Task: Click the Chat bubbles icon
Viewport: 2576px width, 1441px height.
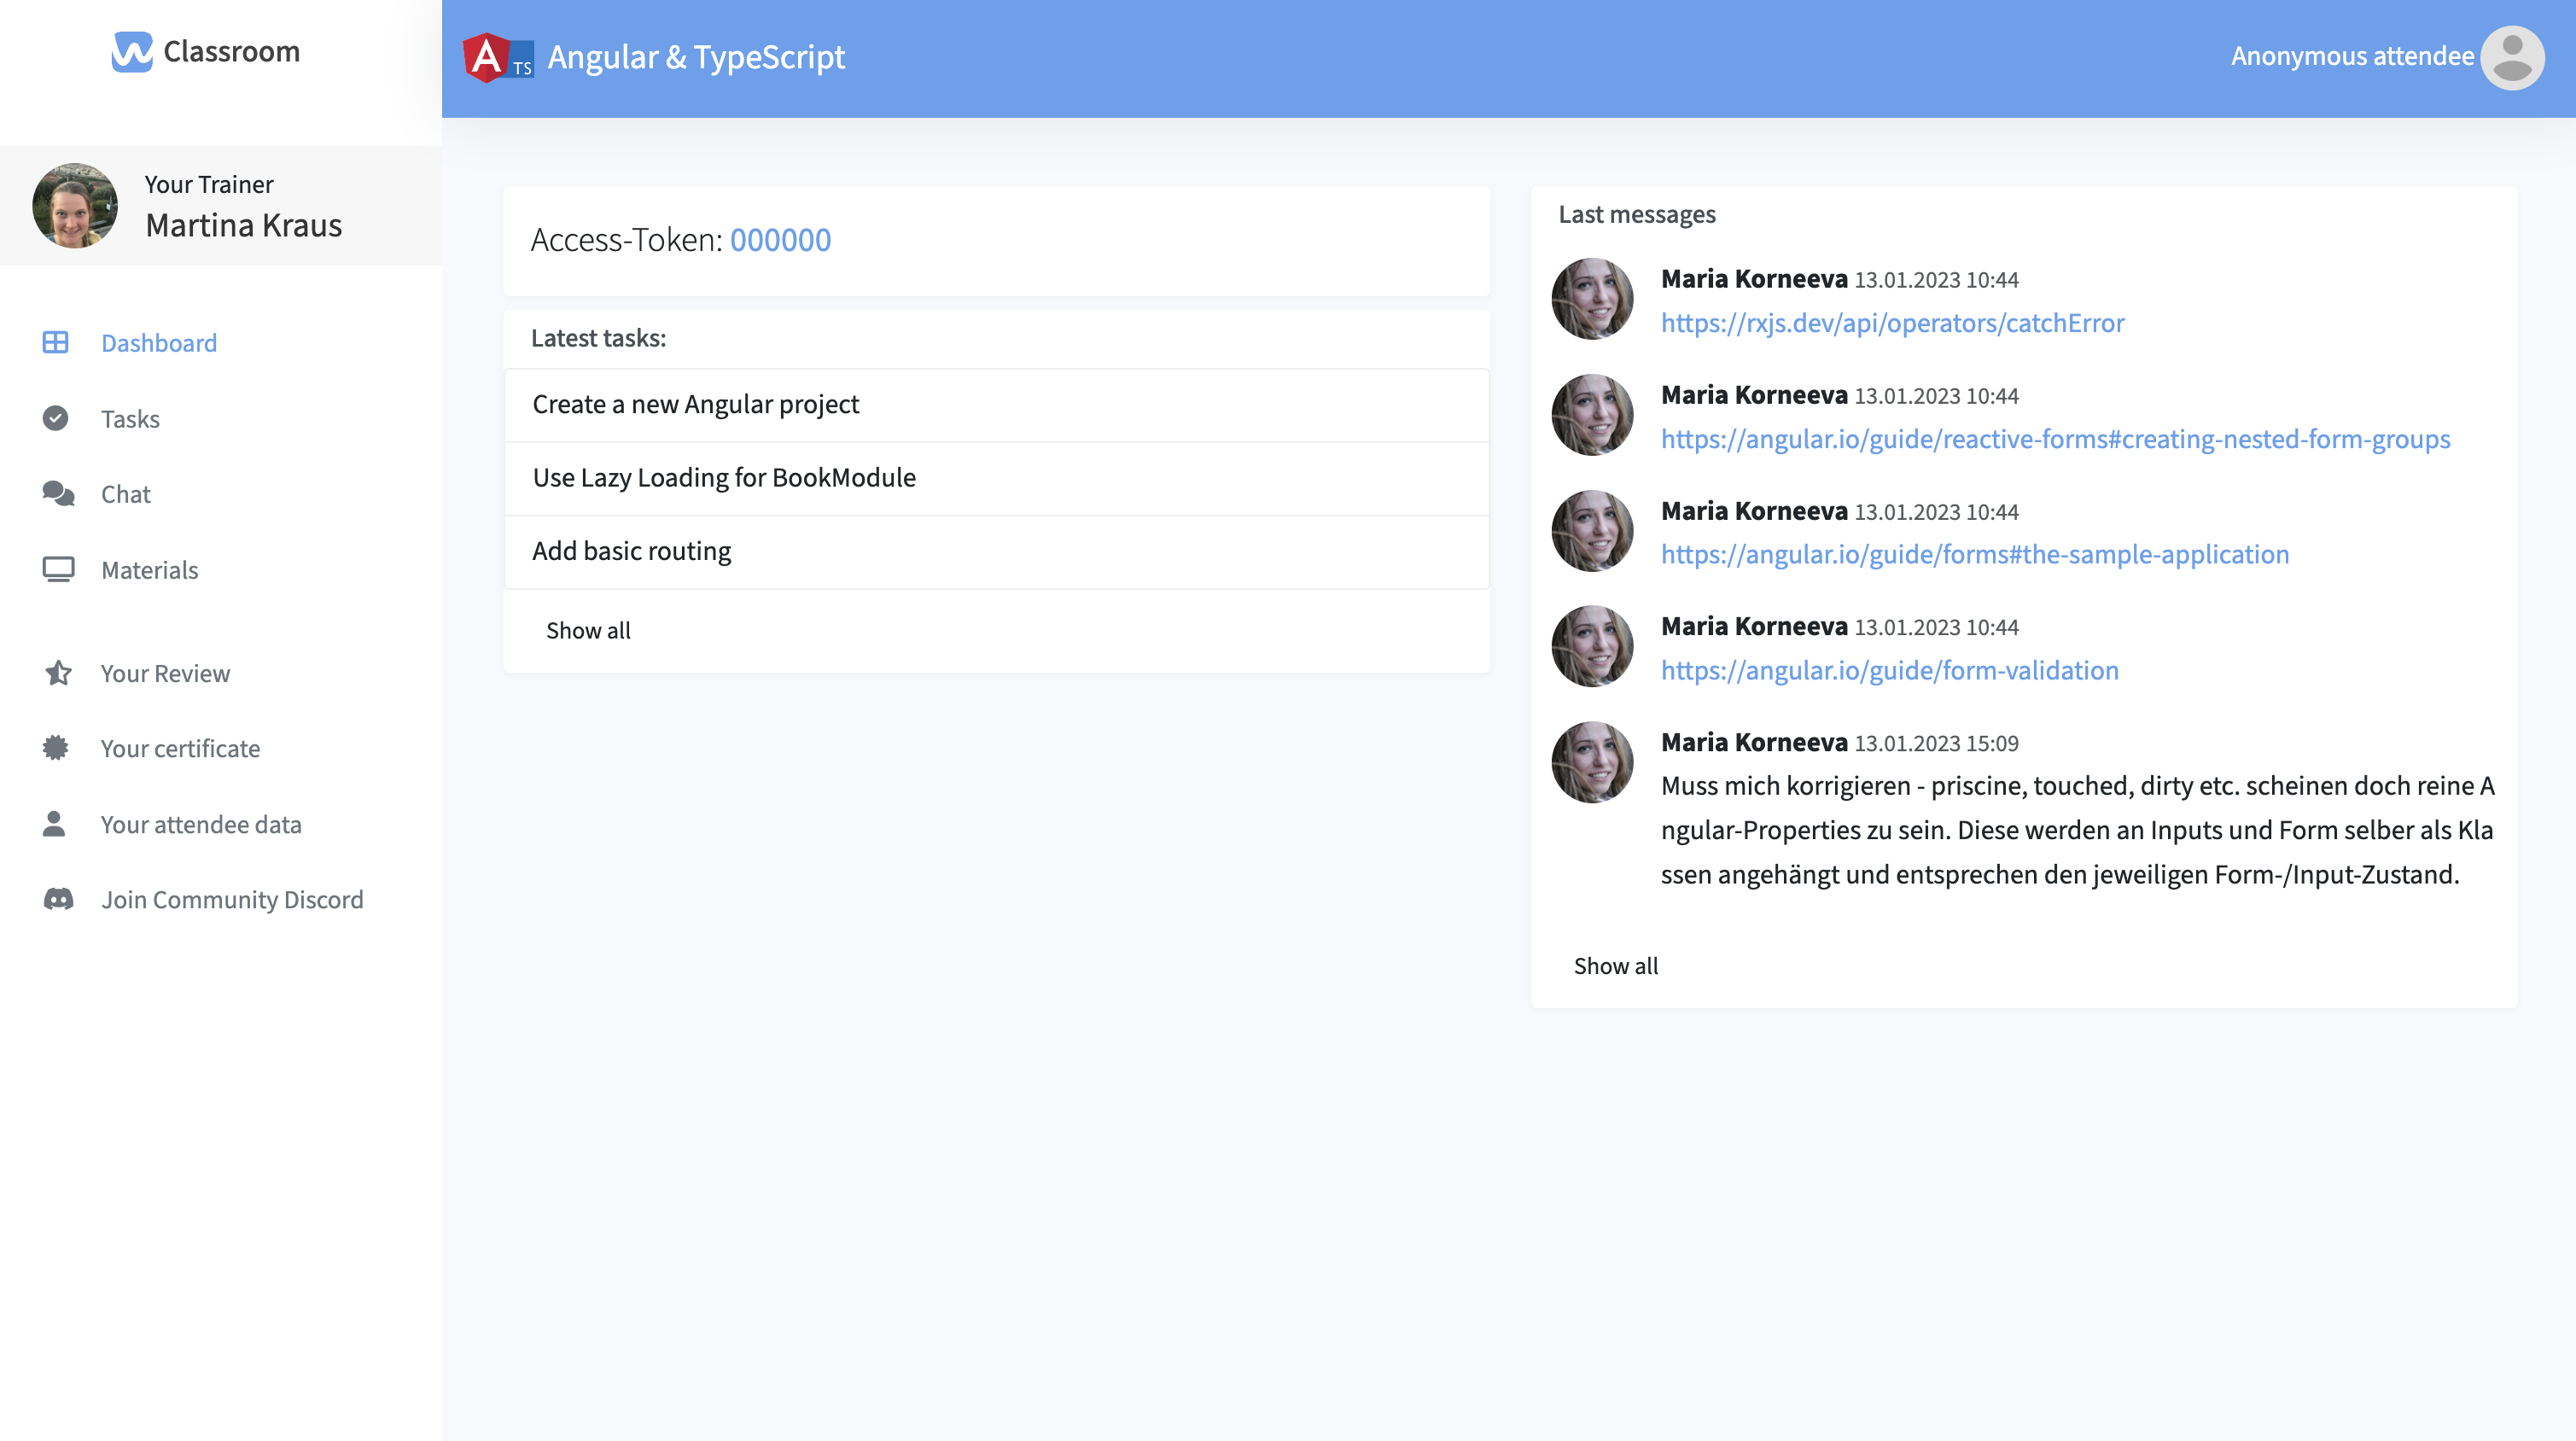Action: pyautogui.click(x=58, y=494)
